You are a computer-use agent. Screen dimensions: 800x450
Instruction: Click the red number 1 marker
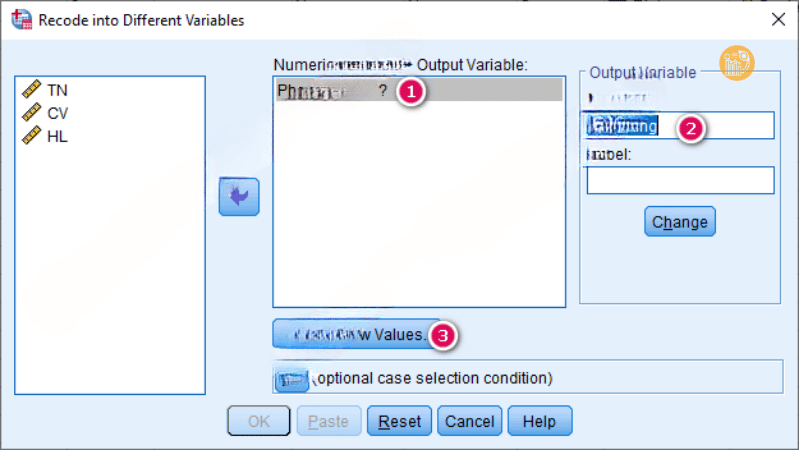click(411, 91)
